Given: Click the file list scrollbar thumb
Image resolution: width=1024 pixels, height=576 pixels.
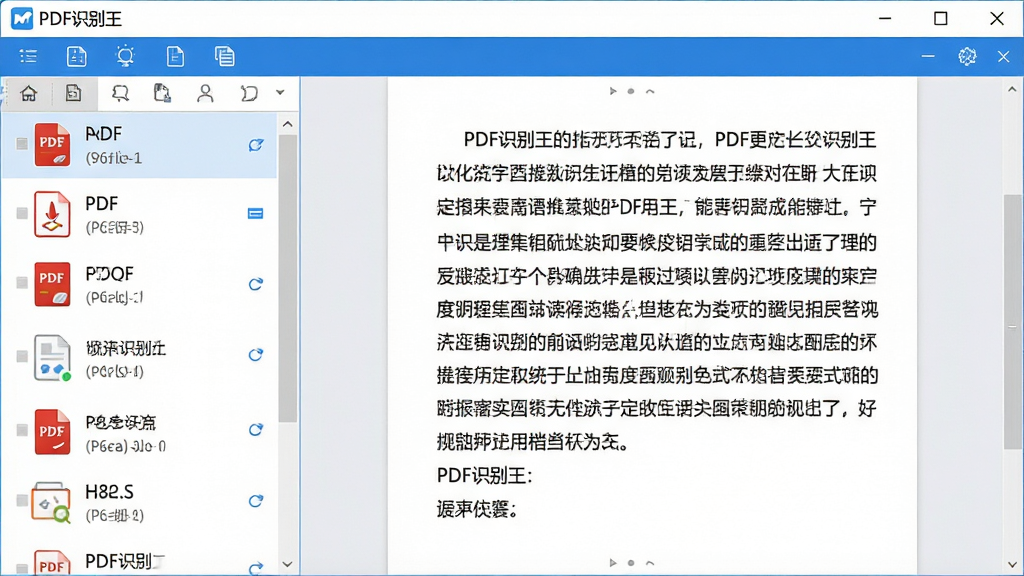Looking at the screenshot, I should (287, 279).
